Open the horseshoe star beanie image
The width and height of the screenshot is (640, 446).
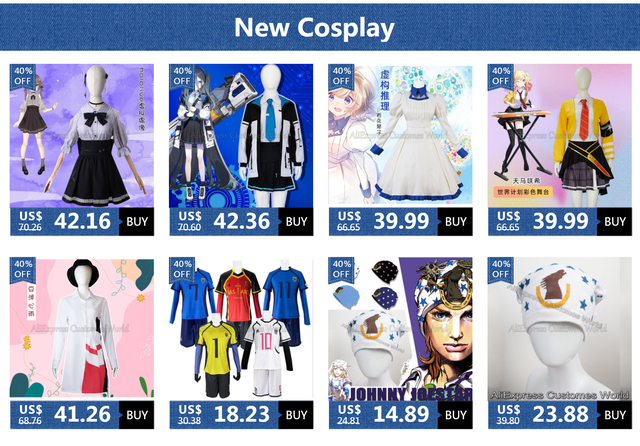click(560, 329)
